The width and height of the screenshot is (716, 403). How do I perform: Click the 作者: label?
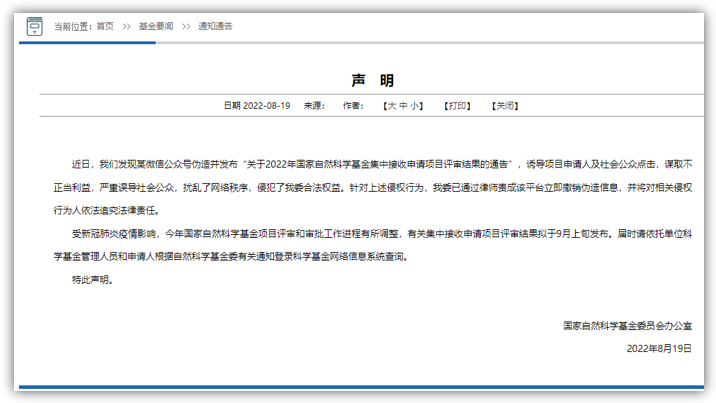coord(353,106)
